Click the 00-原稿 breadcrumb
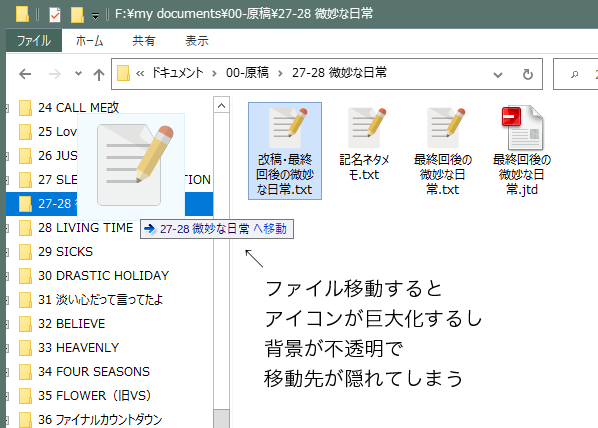Image resolution: width=598 pixels, height=428 pixels. tap(247, 72)
